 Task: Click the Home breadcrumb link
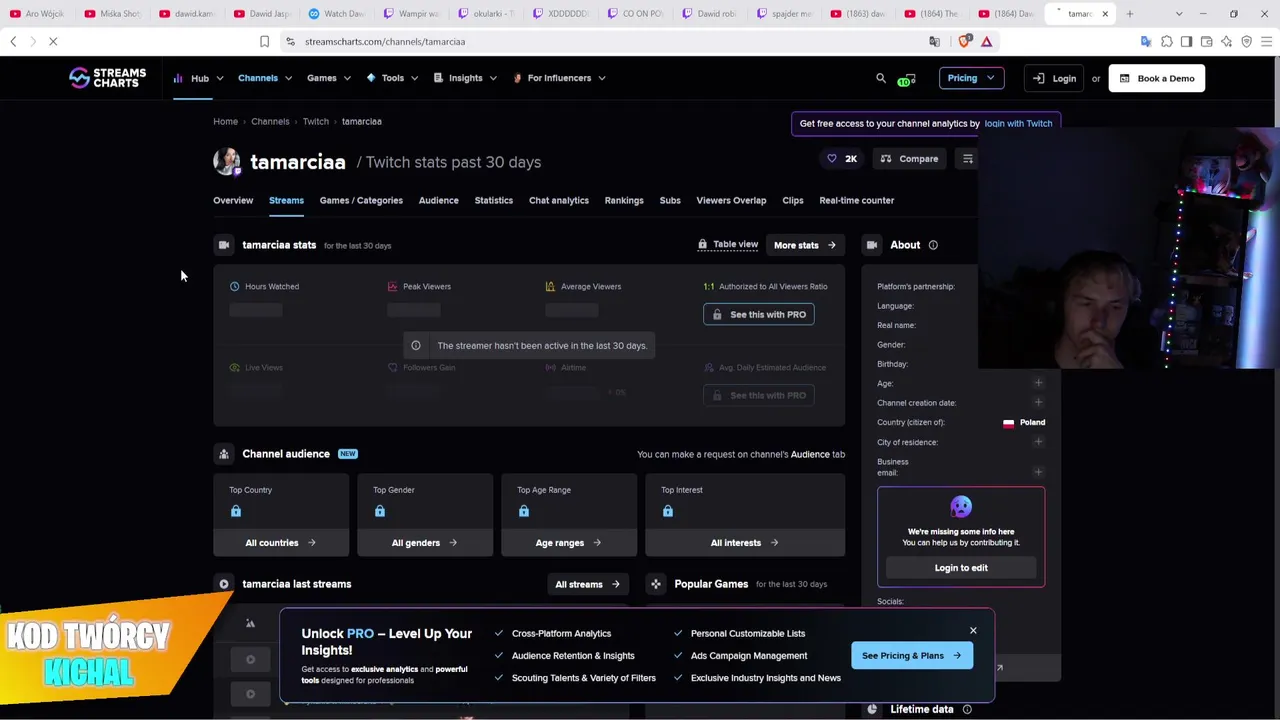225,121
